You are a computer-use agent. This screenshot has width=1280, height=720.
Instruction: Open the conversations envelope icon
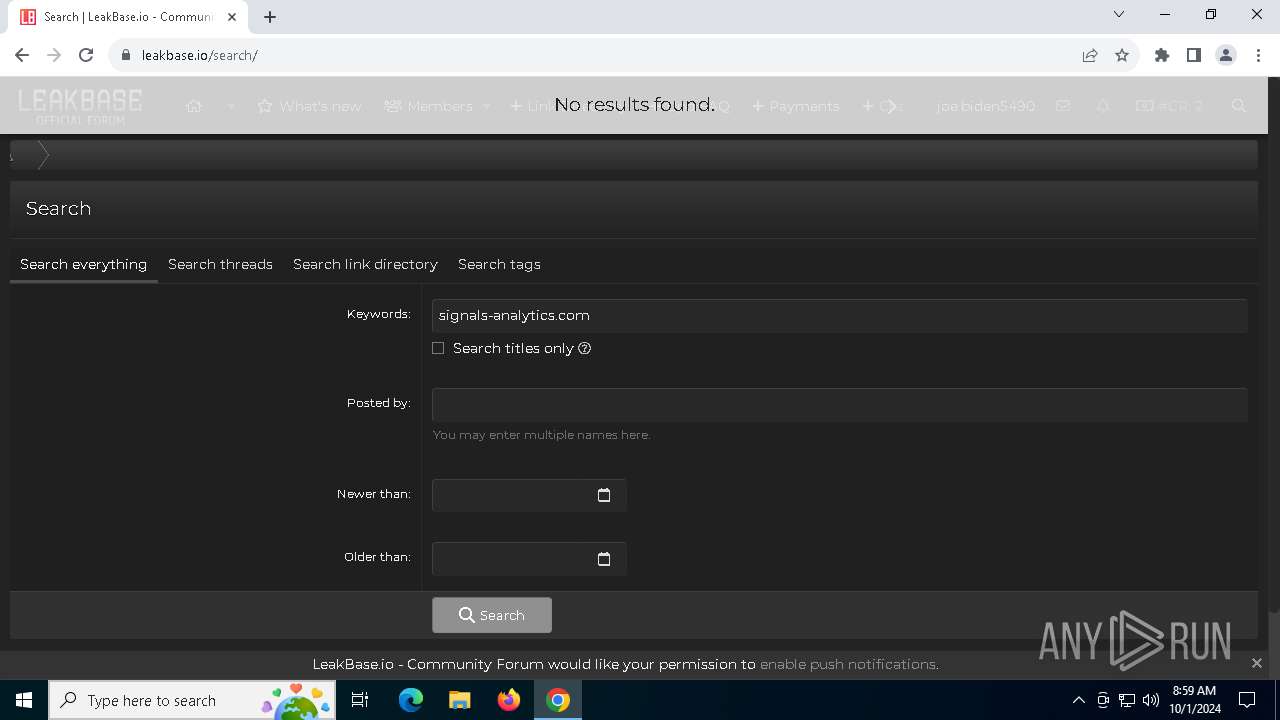pyautogui.click(x=1063, y=106)
